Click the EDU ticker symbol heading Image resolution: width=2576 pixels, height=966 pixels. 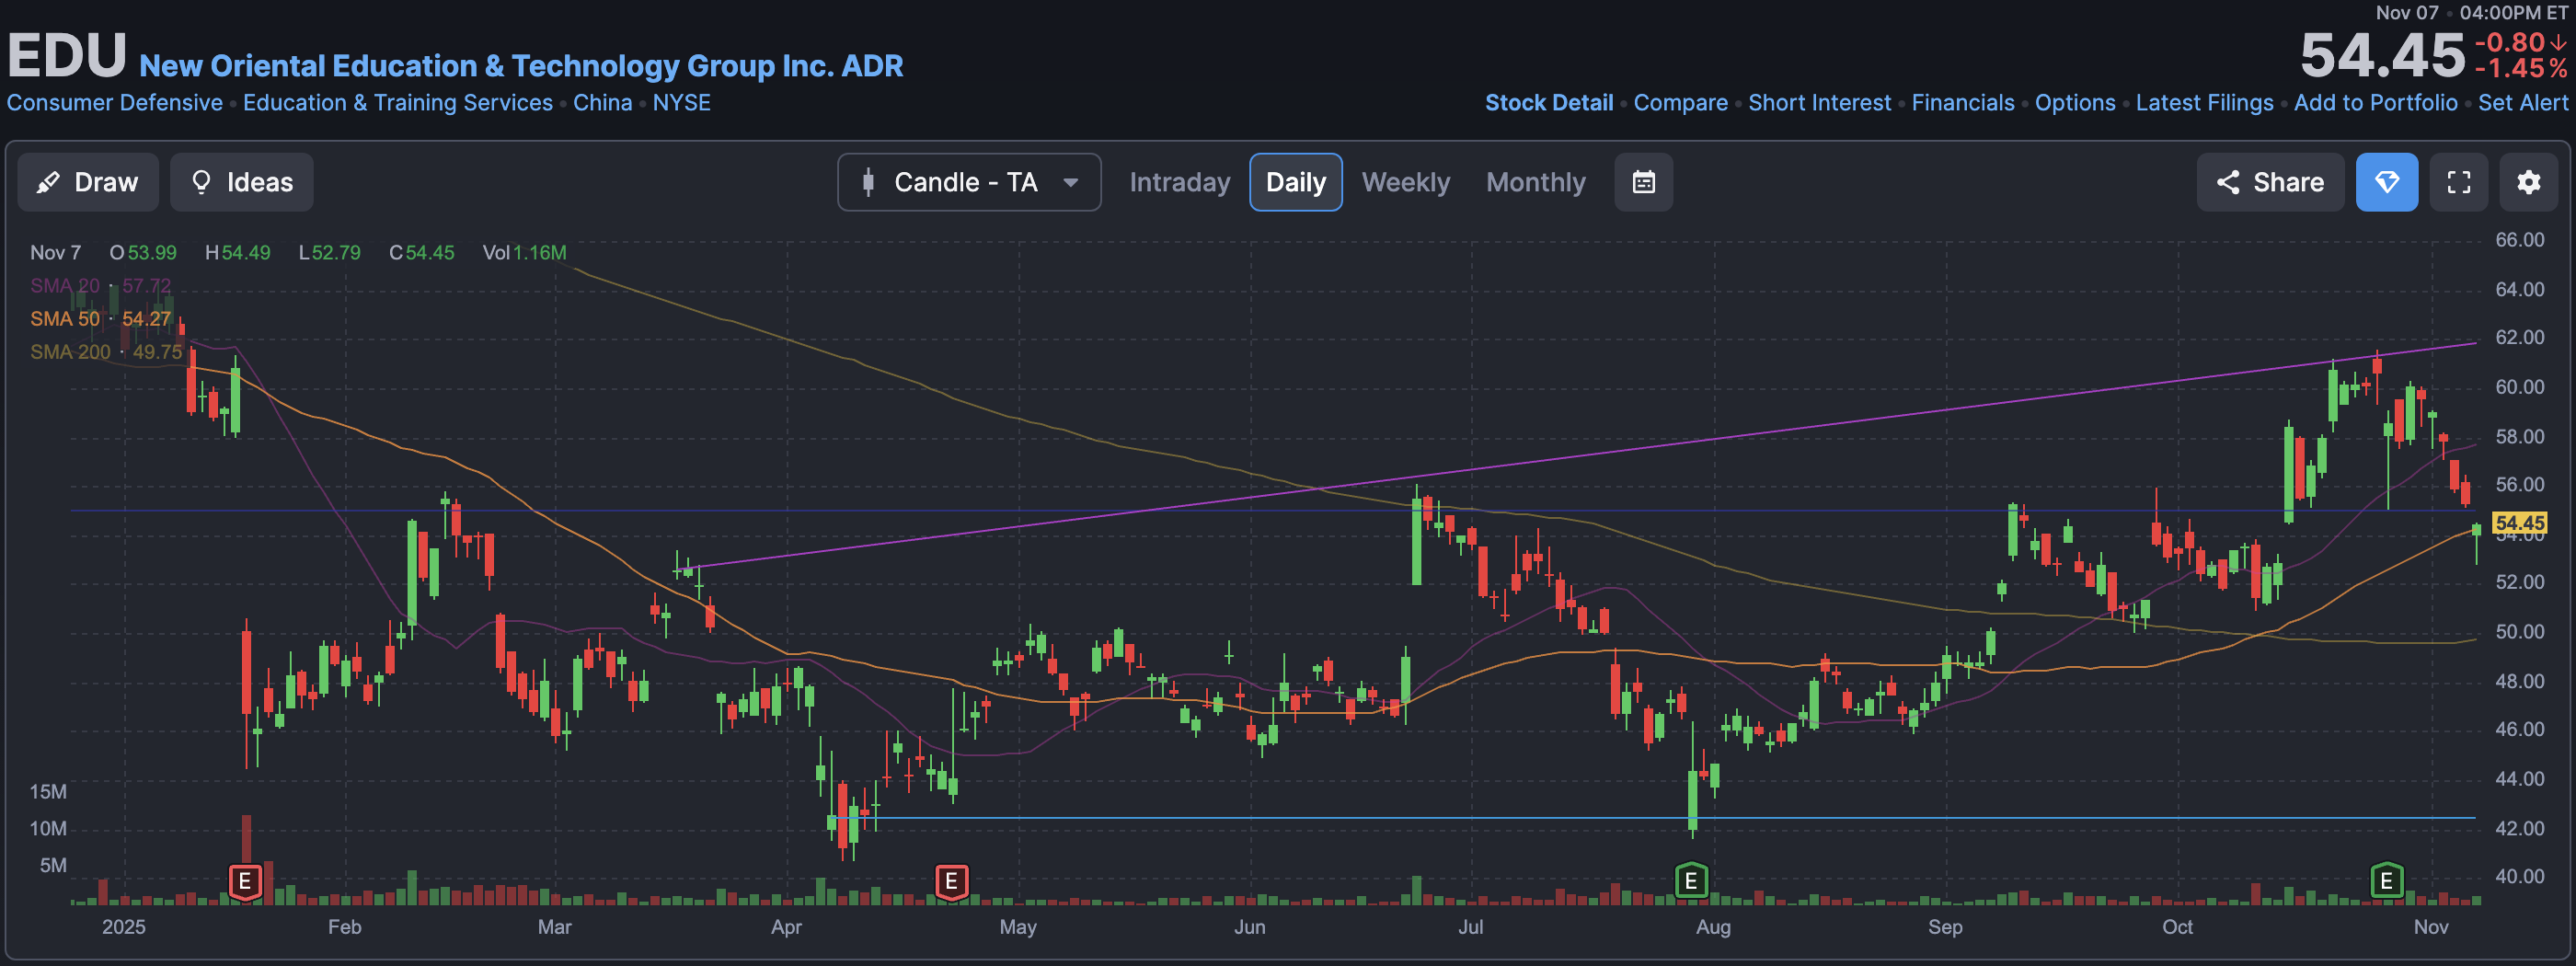pyautogui.click(x=67, y=55)
